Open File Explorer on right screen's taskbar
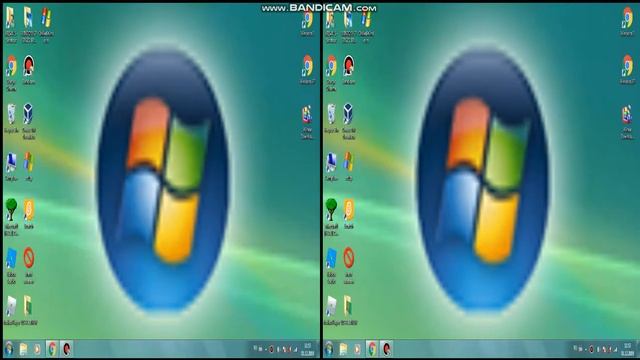640x360 pixels. (x=343, y=349)
